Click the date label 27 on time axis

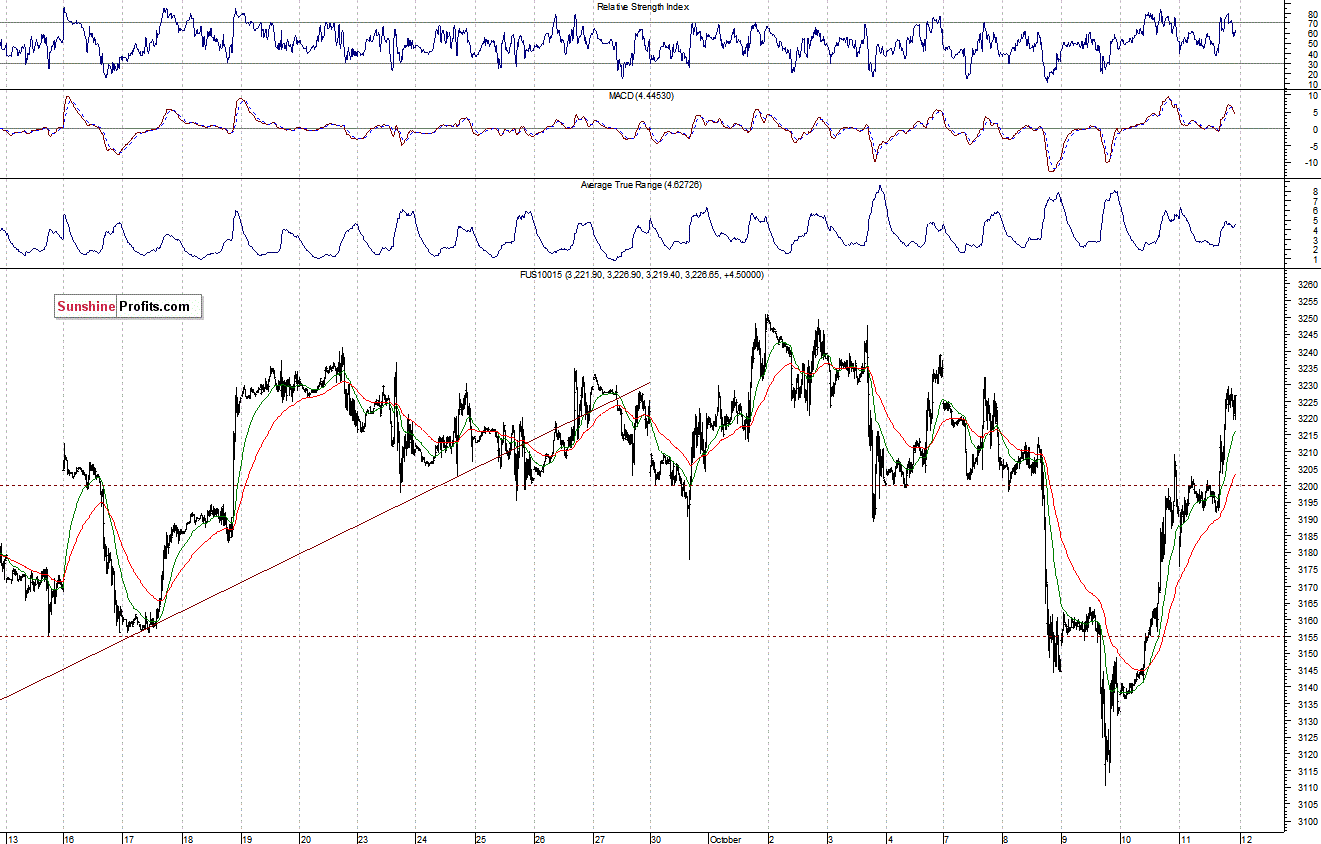pos(599,839)
